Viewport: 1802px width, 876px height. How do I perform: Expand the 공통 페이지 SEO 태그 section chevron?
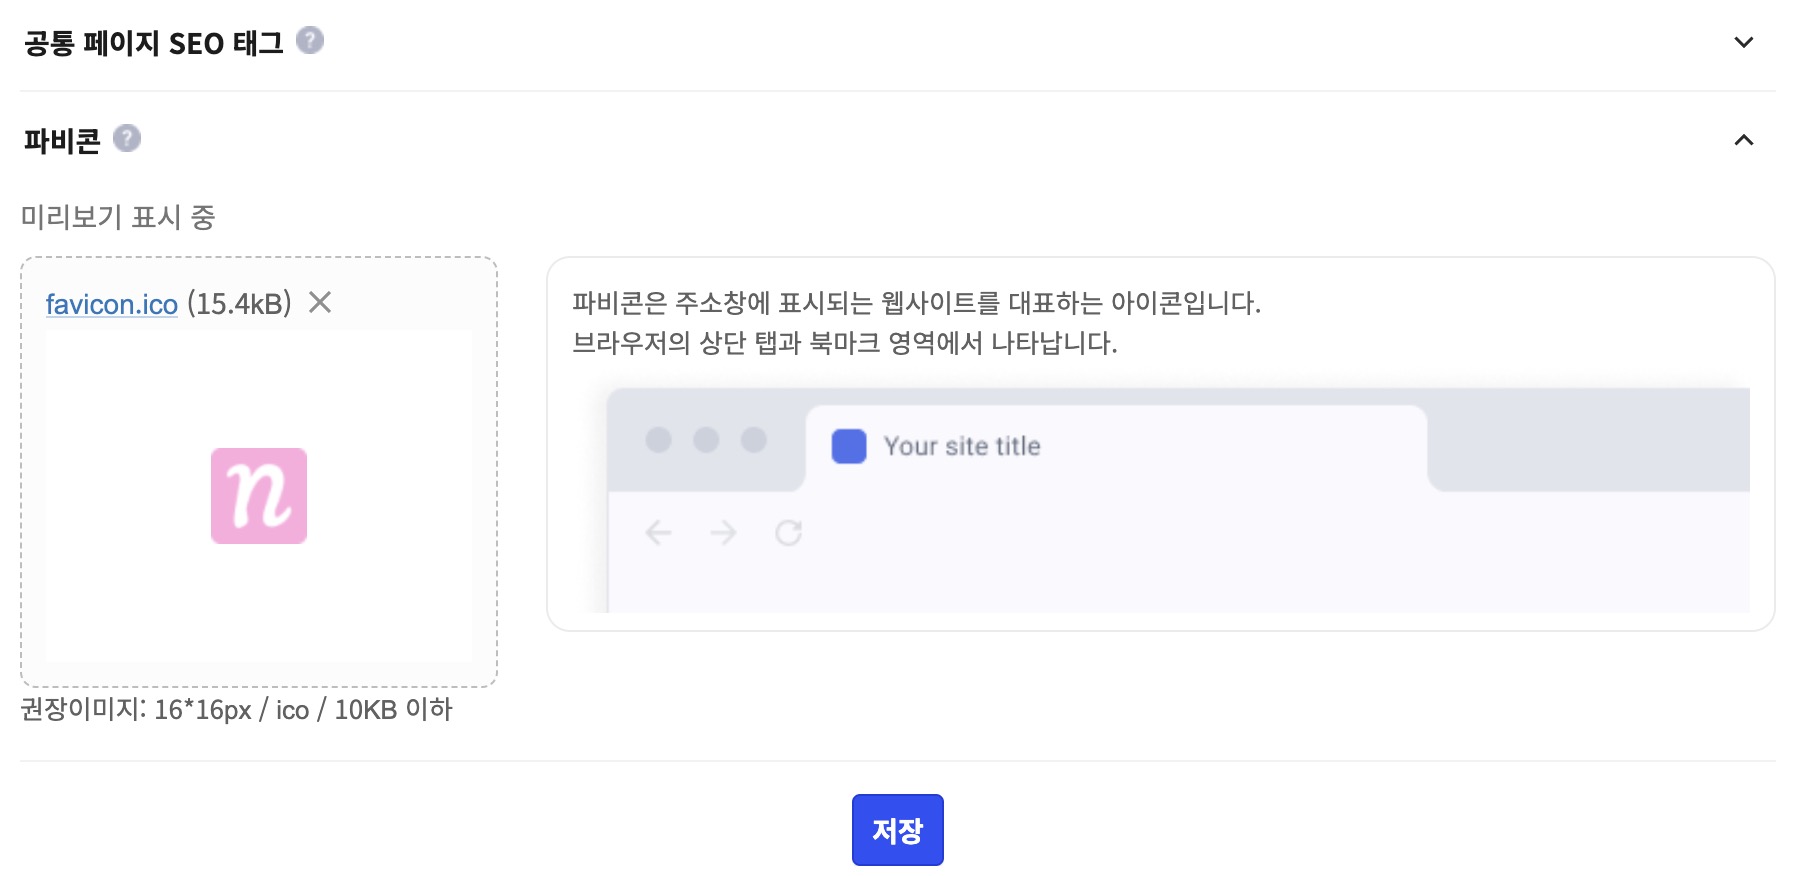[x=1743, y=42]
